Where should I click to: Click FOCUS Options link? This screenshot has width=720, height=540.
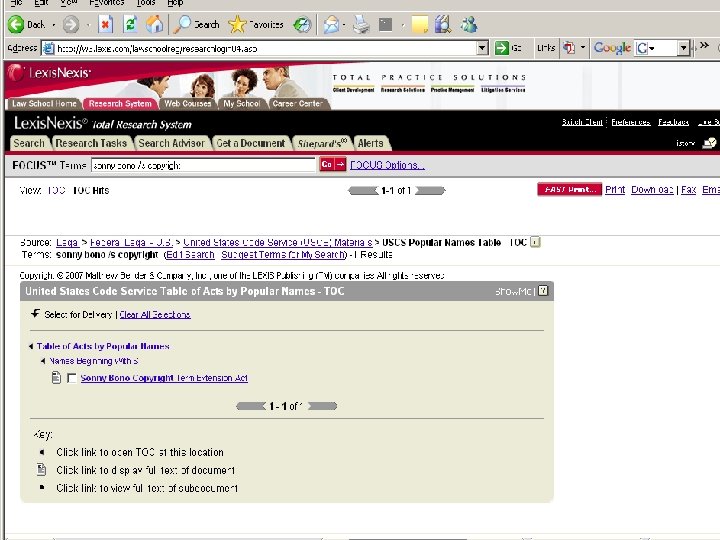click(x=387, y=165)
